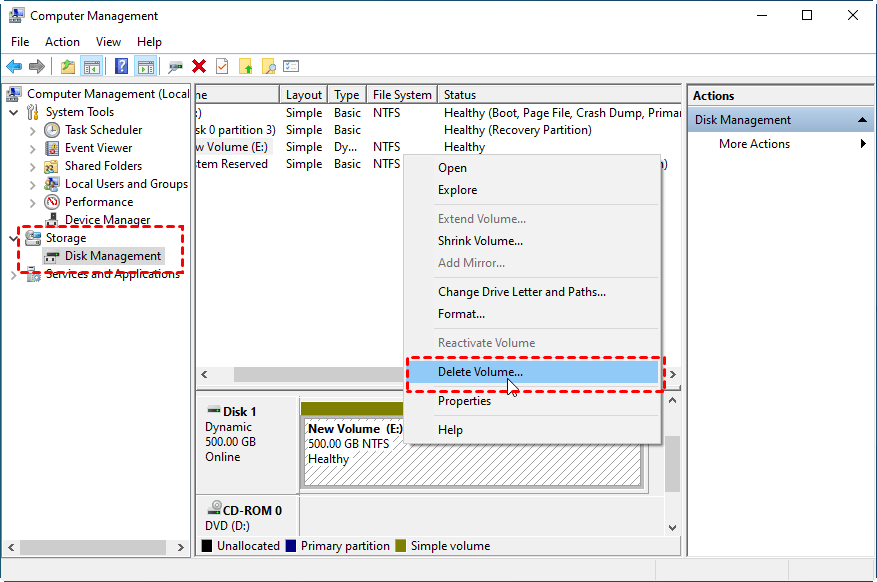
Task: Click the CD-ROM 0 DVD (D:) label
Action: [247, 517]
